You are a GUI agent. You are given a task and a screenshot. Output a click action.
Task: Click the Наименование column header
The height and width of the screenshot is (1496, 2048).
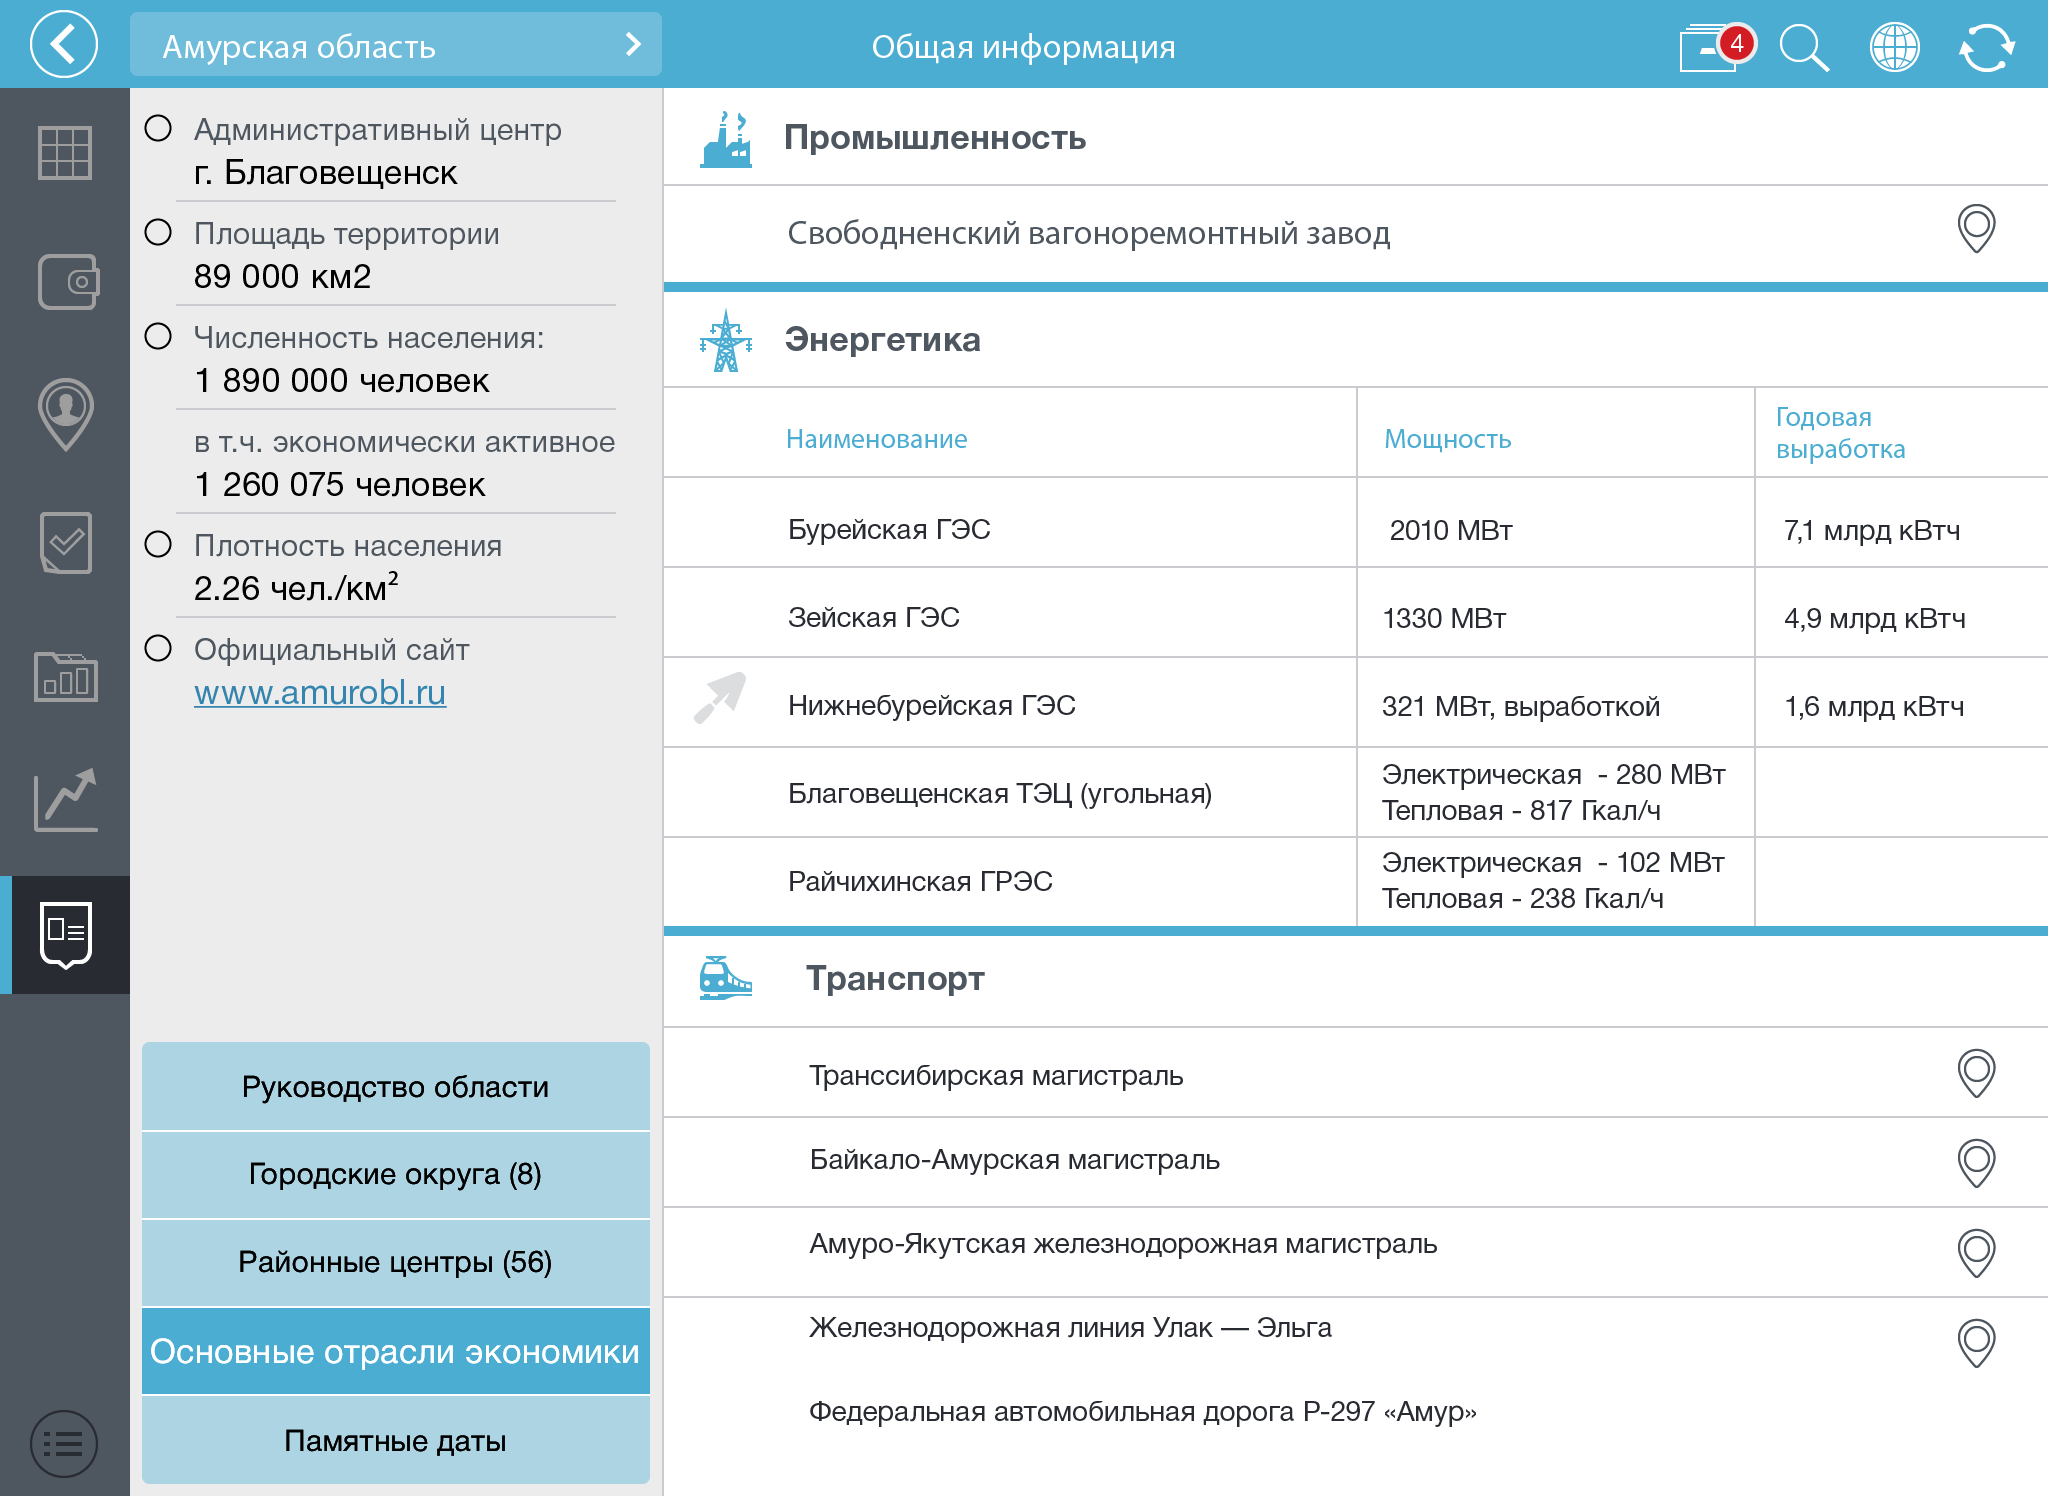[877, 438]
